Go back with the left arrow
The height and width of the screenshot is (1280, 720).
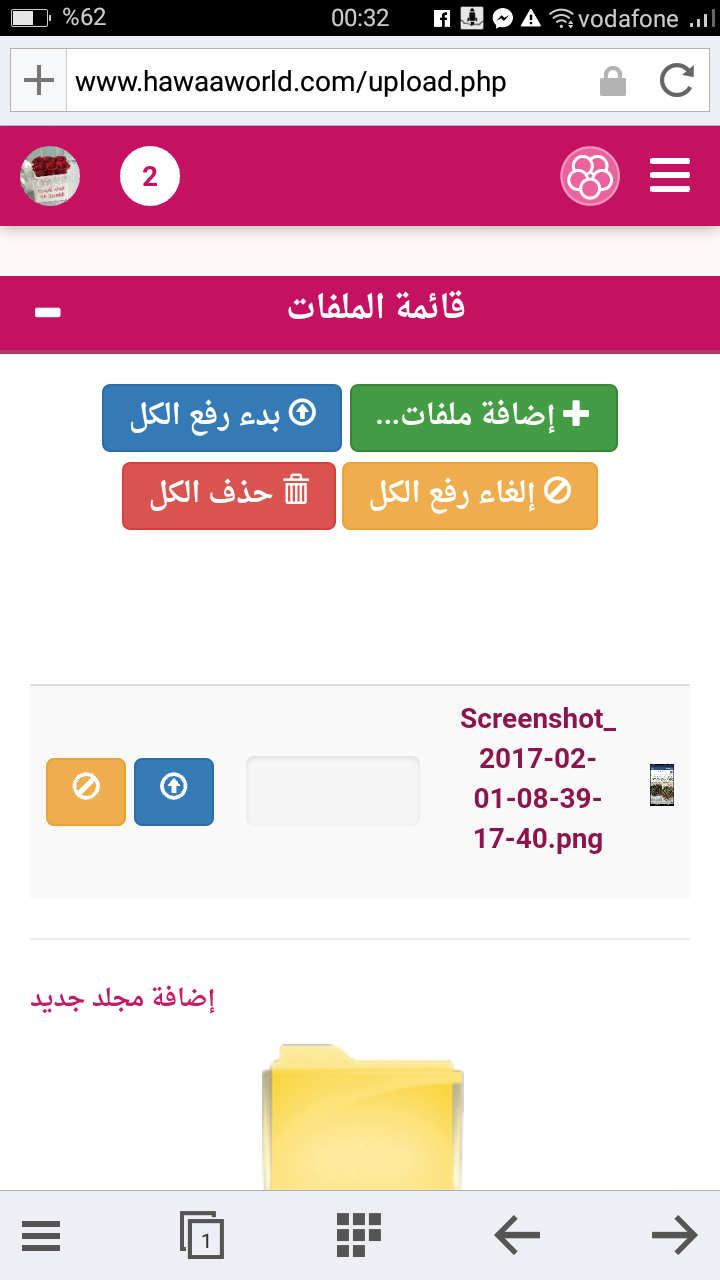pos(517,1237)
